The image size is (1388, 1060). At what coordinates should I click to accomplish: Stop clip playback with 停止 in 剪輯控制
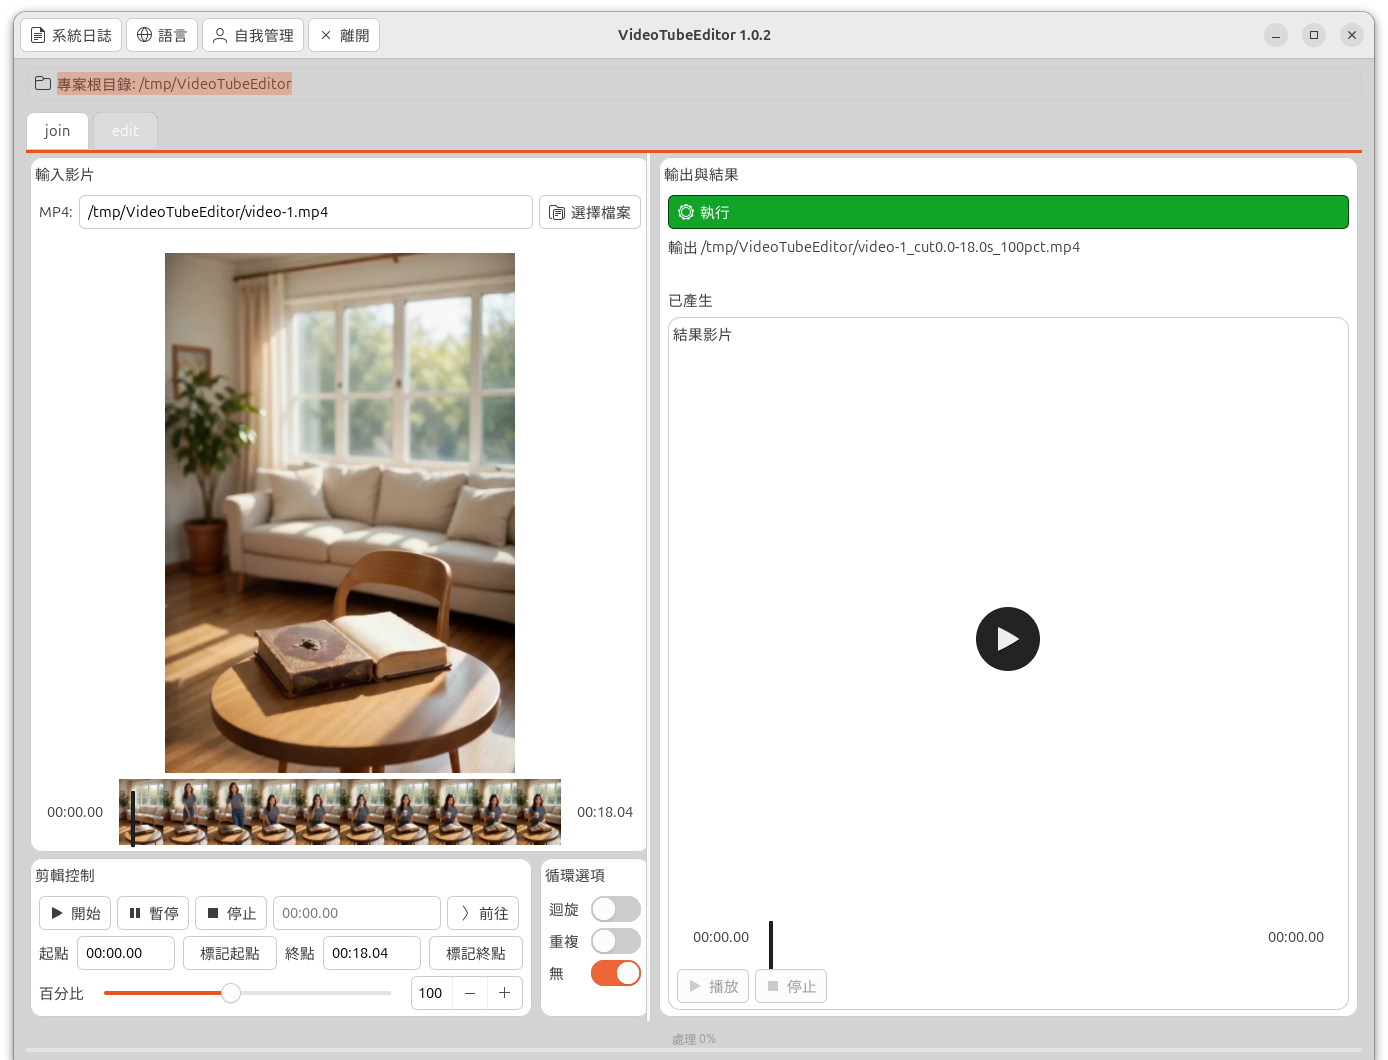point(231,913)
